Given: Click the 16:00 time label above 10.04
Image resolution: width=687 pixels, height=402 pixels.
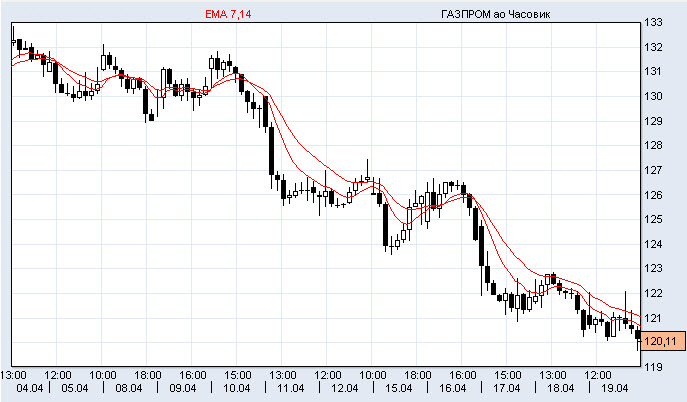Looking at the screenshot, I should [193, 375].
